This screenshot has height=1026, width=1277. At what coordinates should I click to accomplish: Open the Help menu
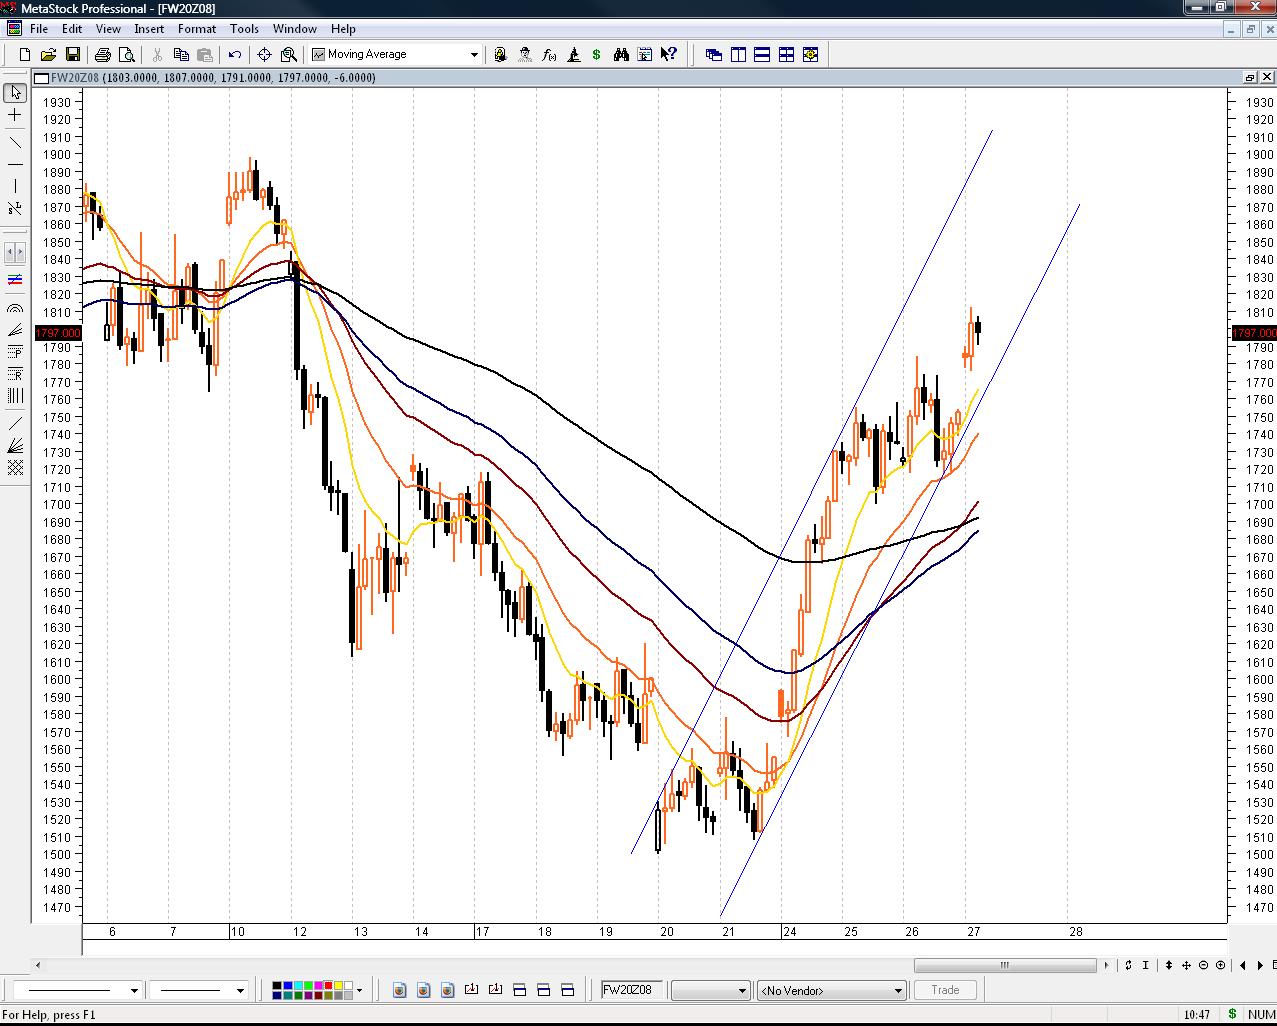click(343, 29)
